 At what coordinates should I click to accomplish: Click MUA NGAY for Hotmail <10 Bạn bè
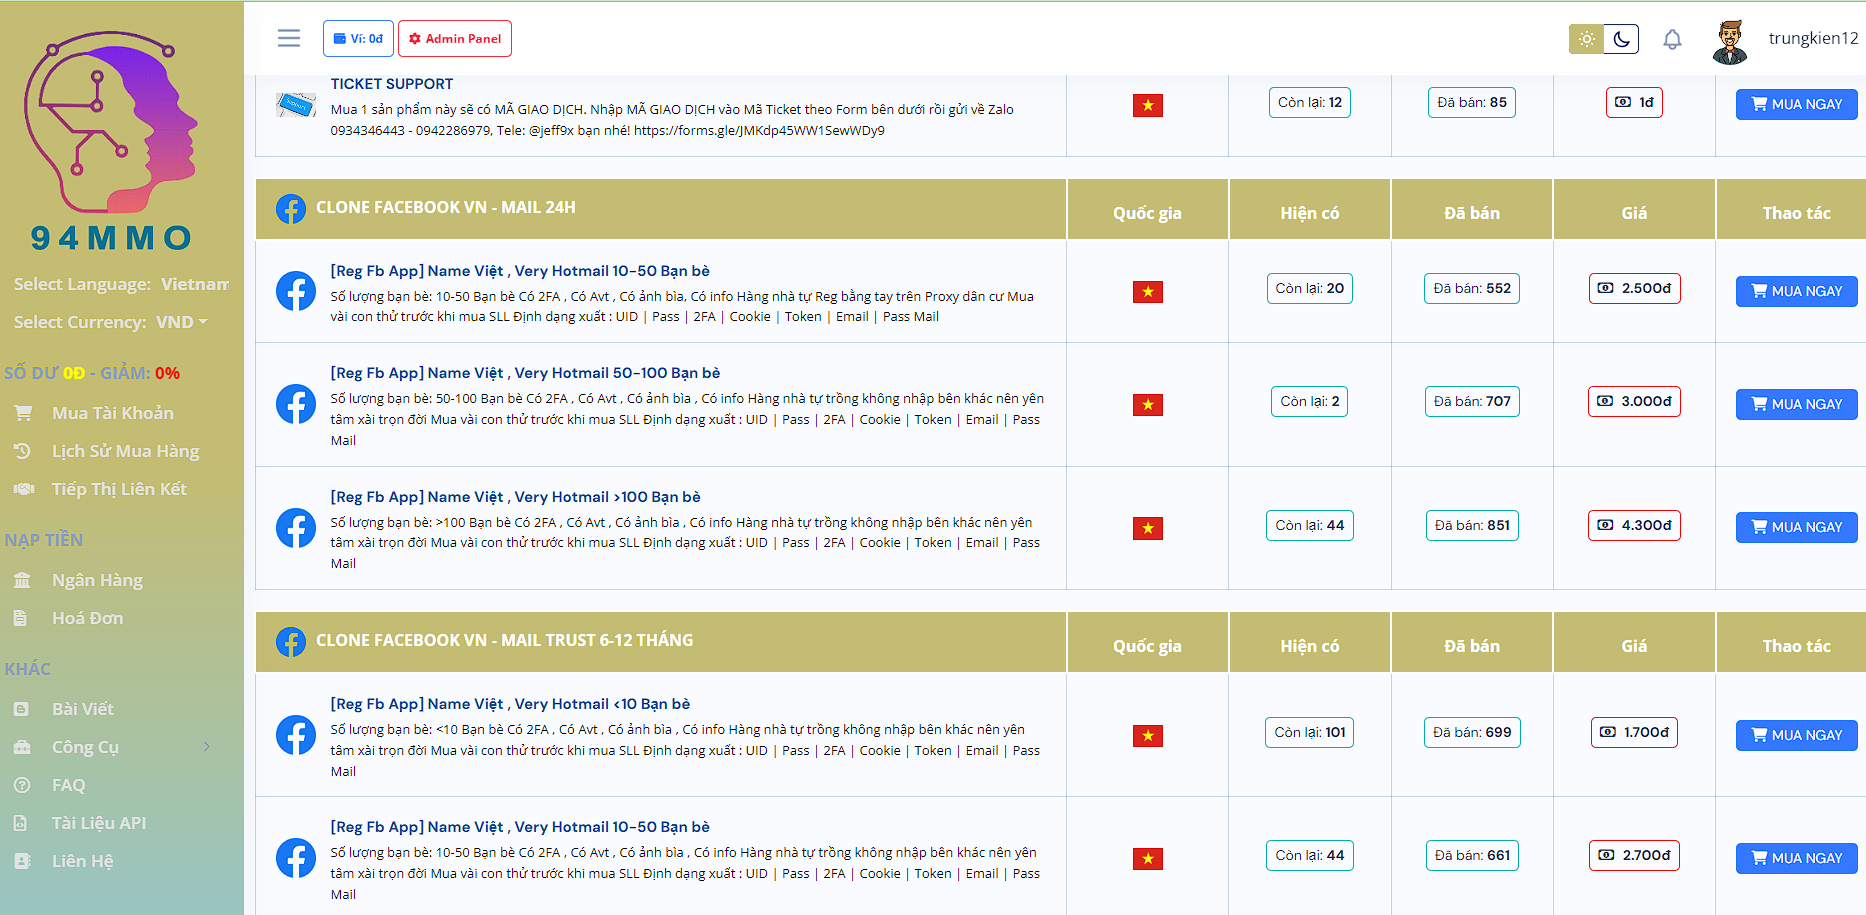pos(1797,735)
